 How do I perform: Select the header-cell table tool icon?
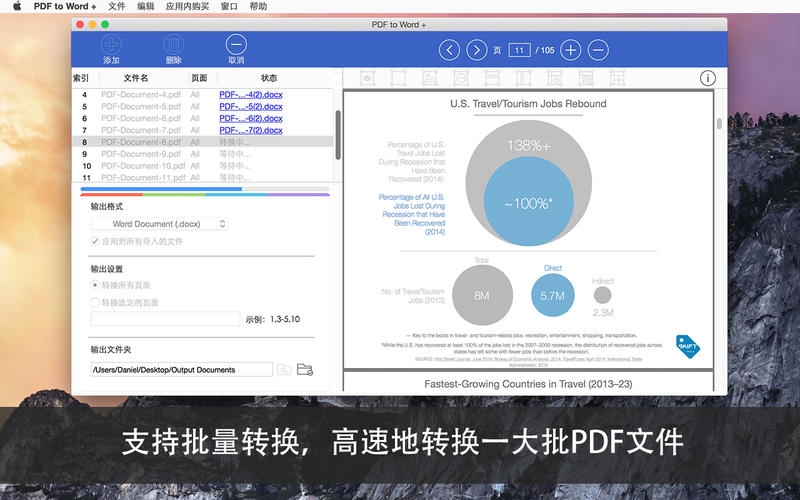point(555,78)
